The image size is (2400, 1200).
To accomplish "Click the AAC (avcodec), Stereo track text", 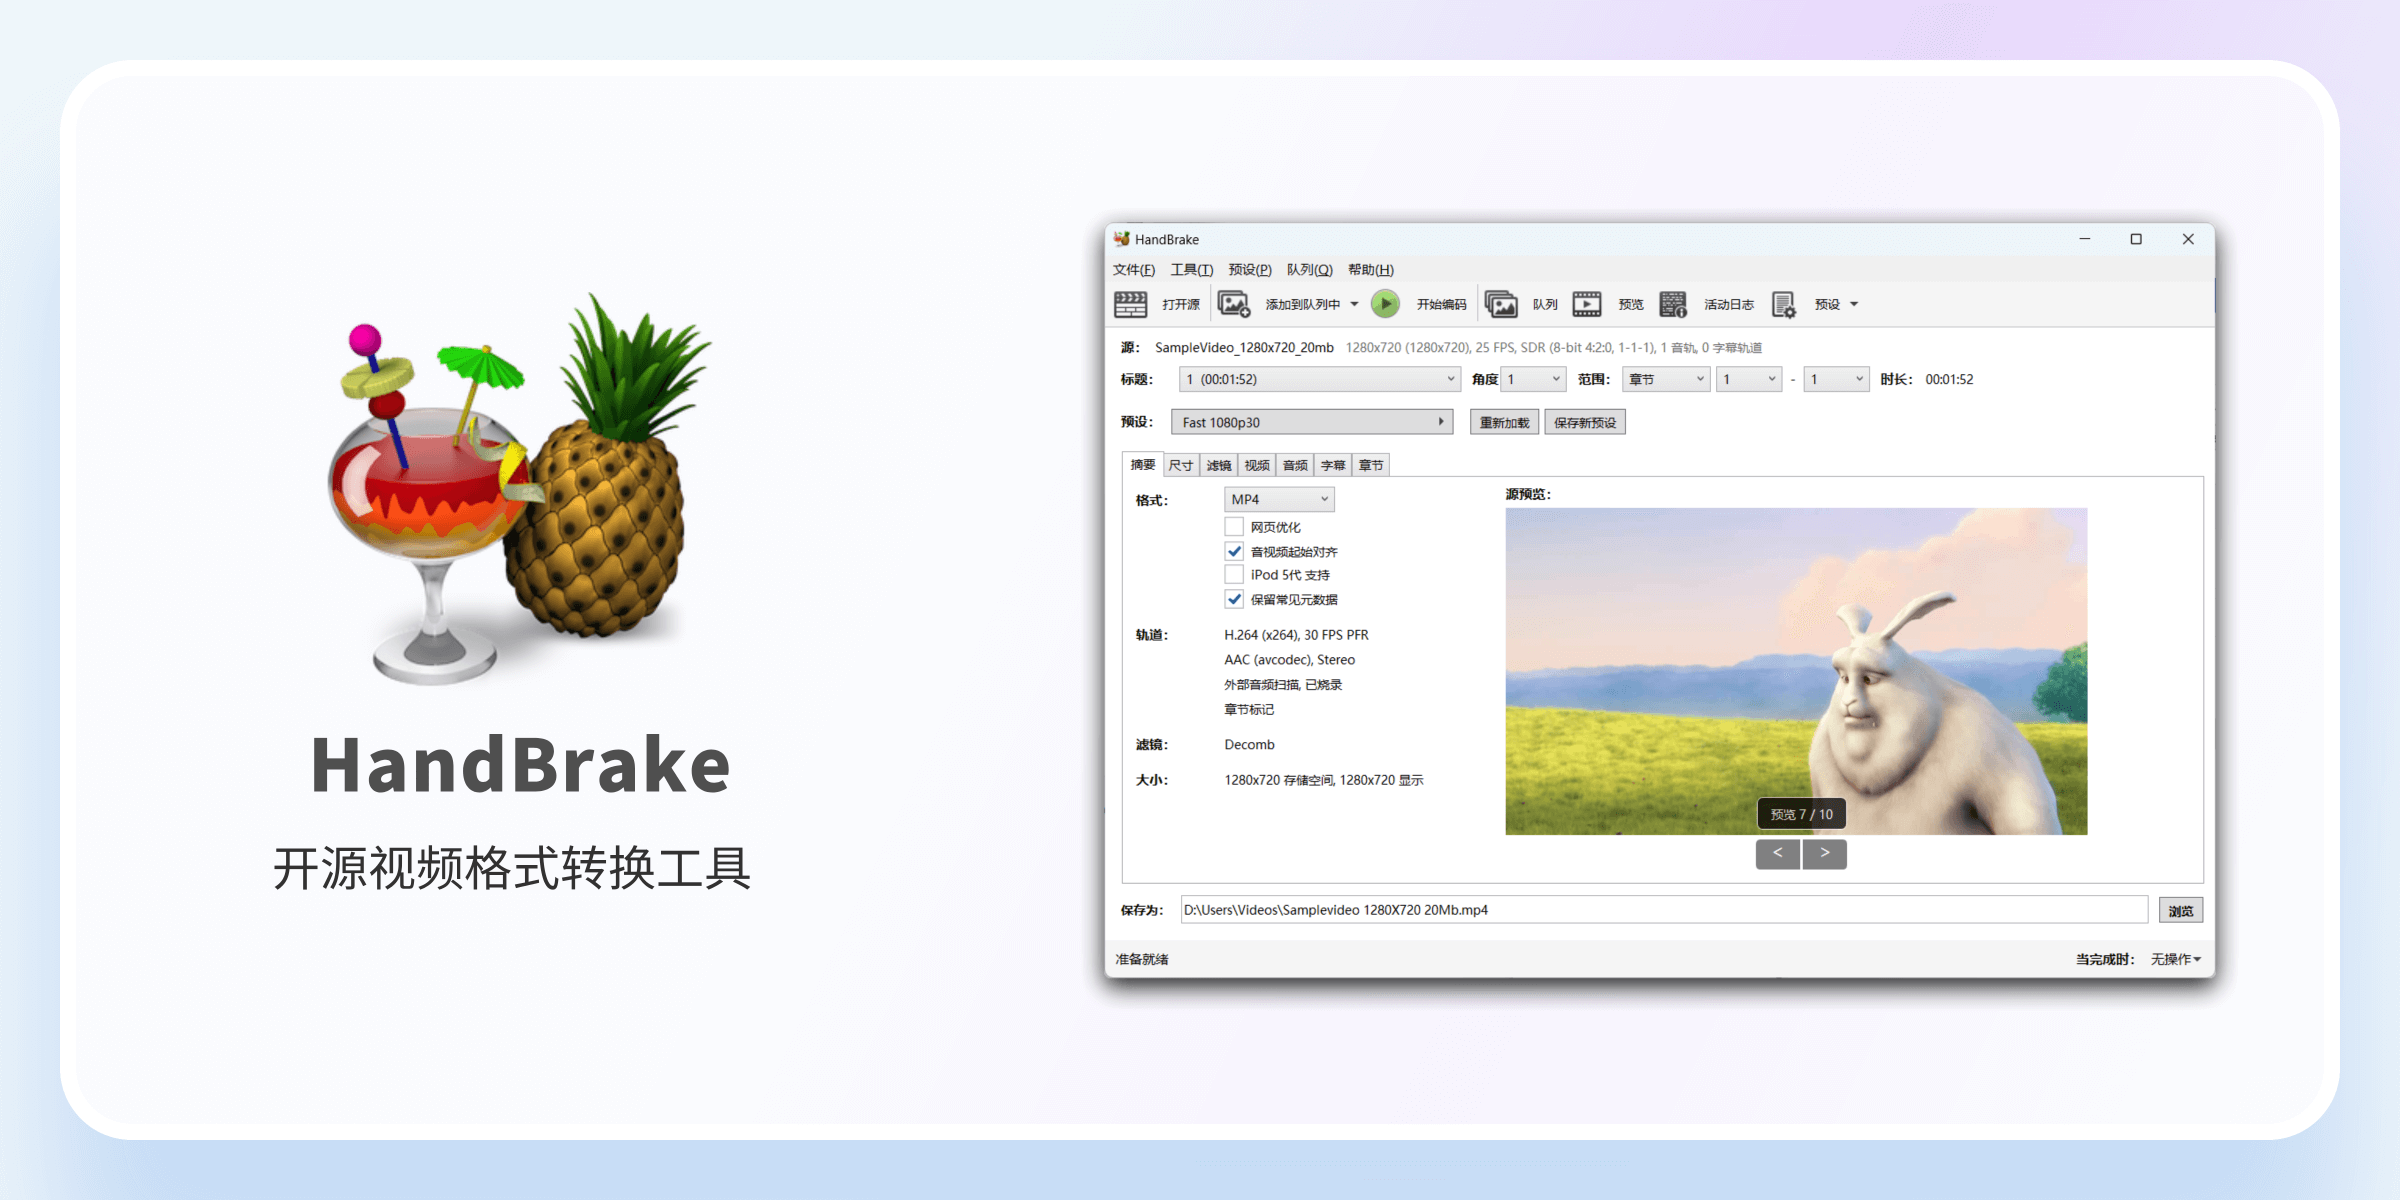I will (x=1289, y=660).
